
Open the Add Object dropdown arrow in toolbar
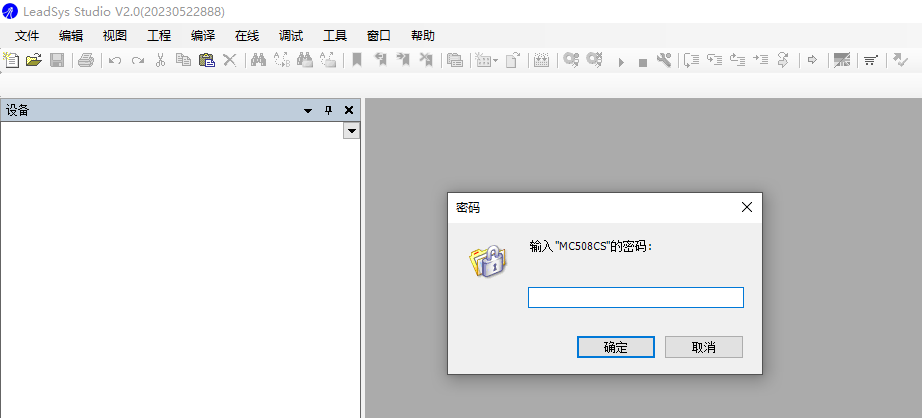pyautogui.click(x=496, y=61)
